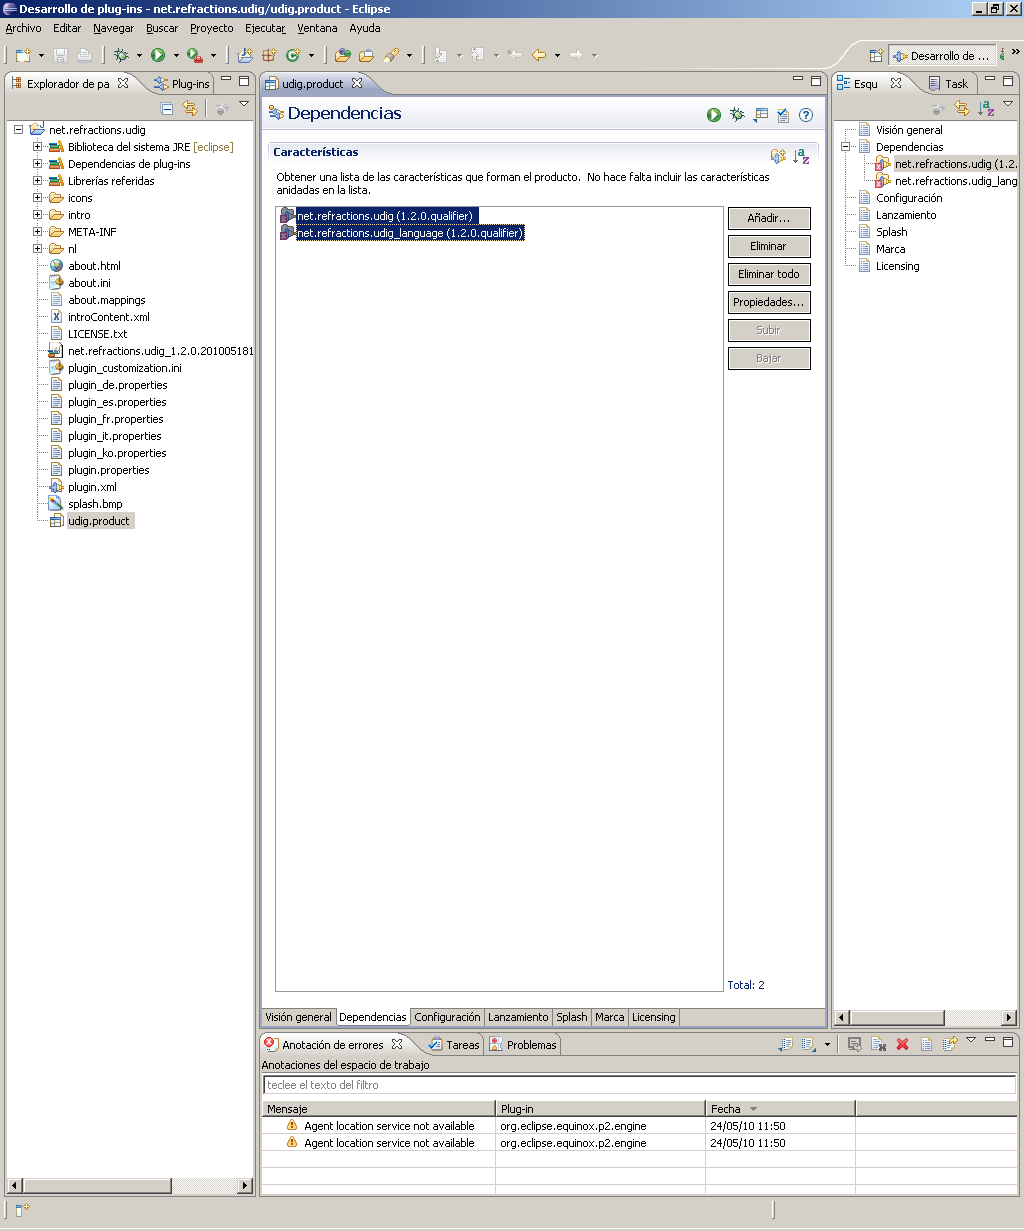The height and width of the screenshot is (1231, 1024).
Task: Sort features alphabetically in Características section
Action: click(x=801, y=155)
